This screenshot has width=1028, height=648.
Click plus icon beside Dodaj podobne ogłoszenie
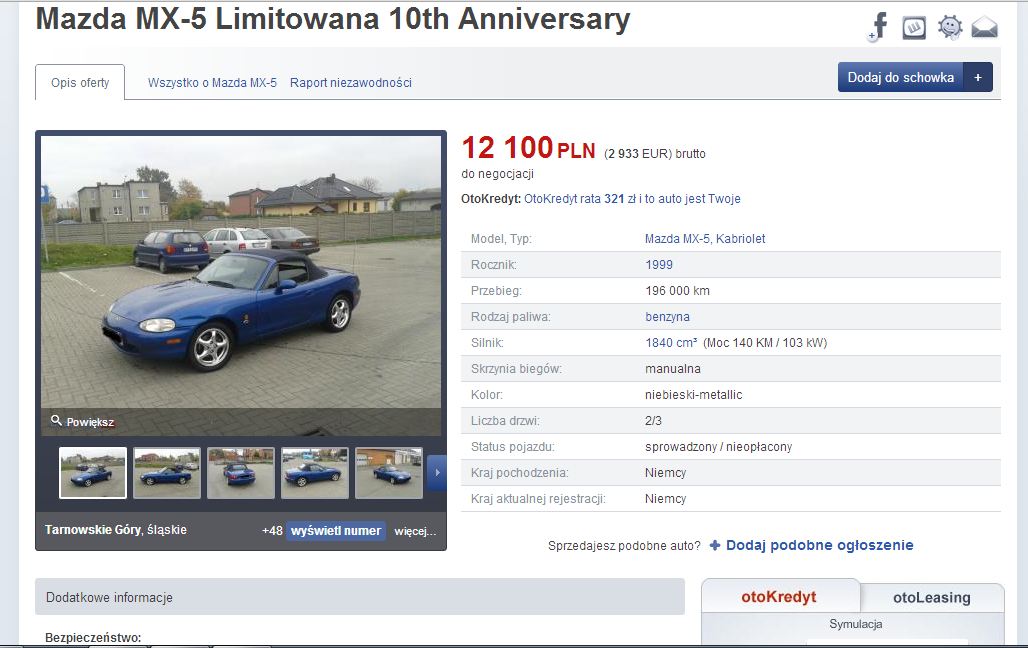tap(715, 545)
